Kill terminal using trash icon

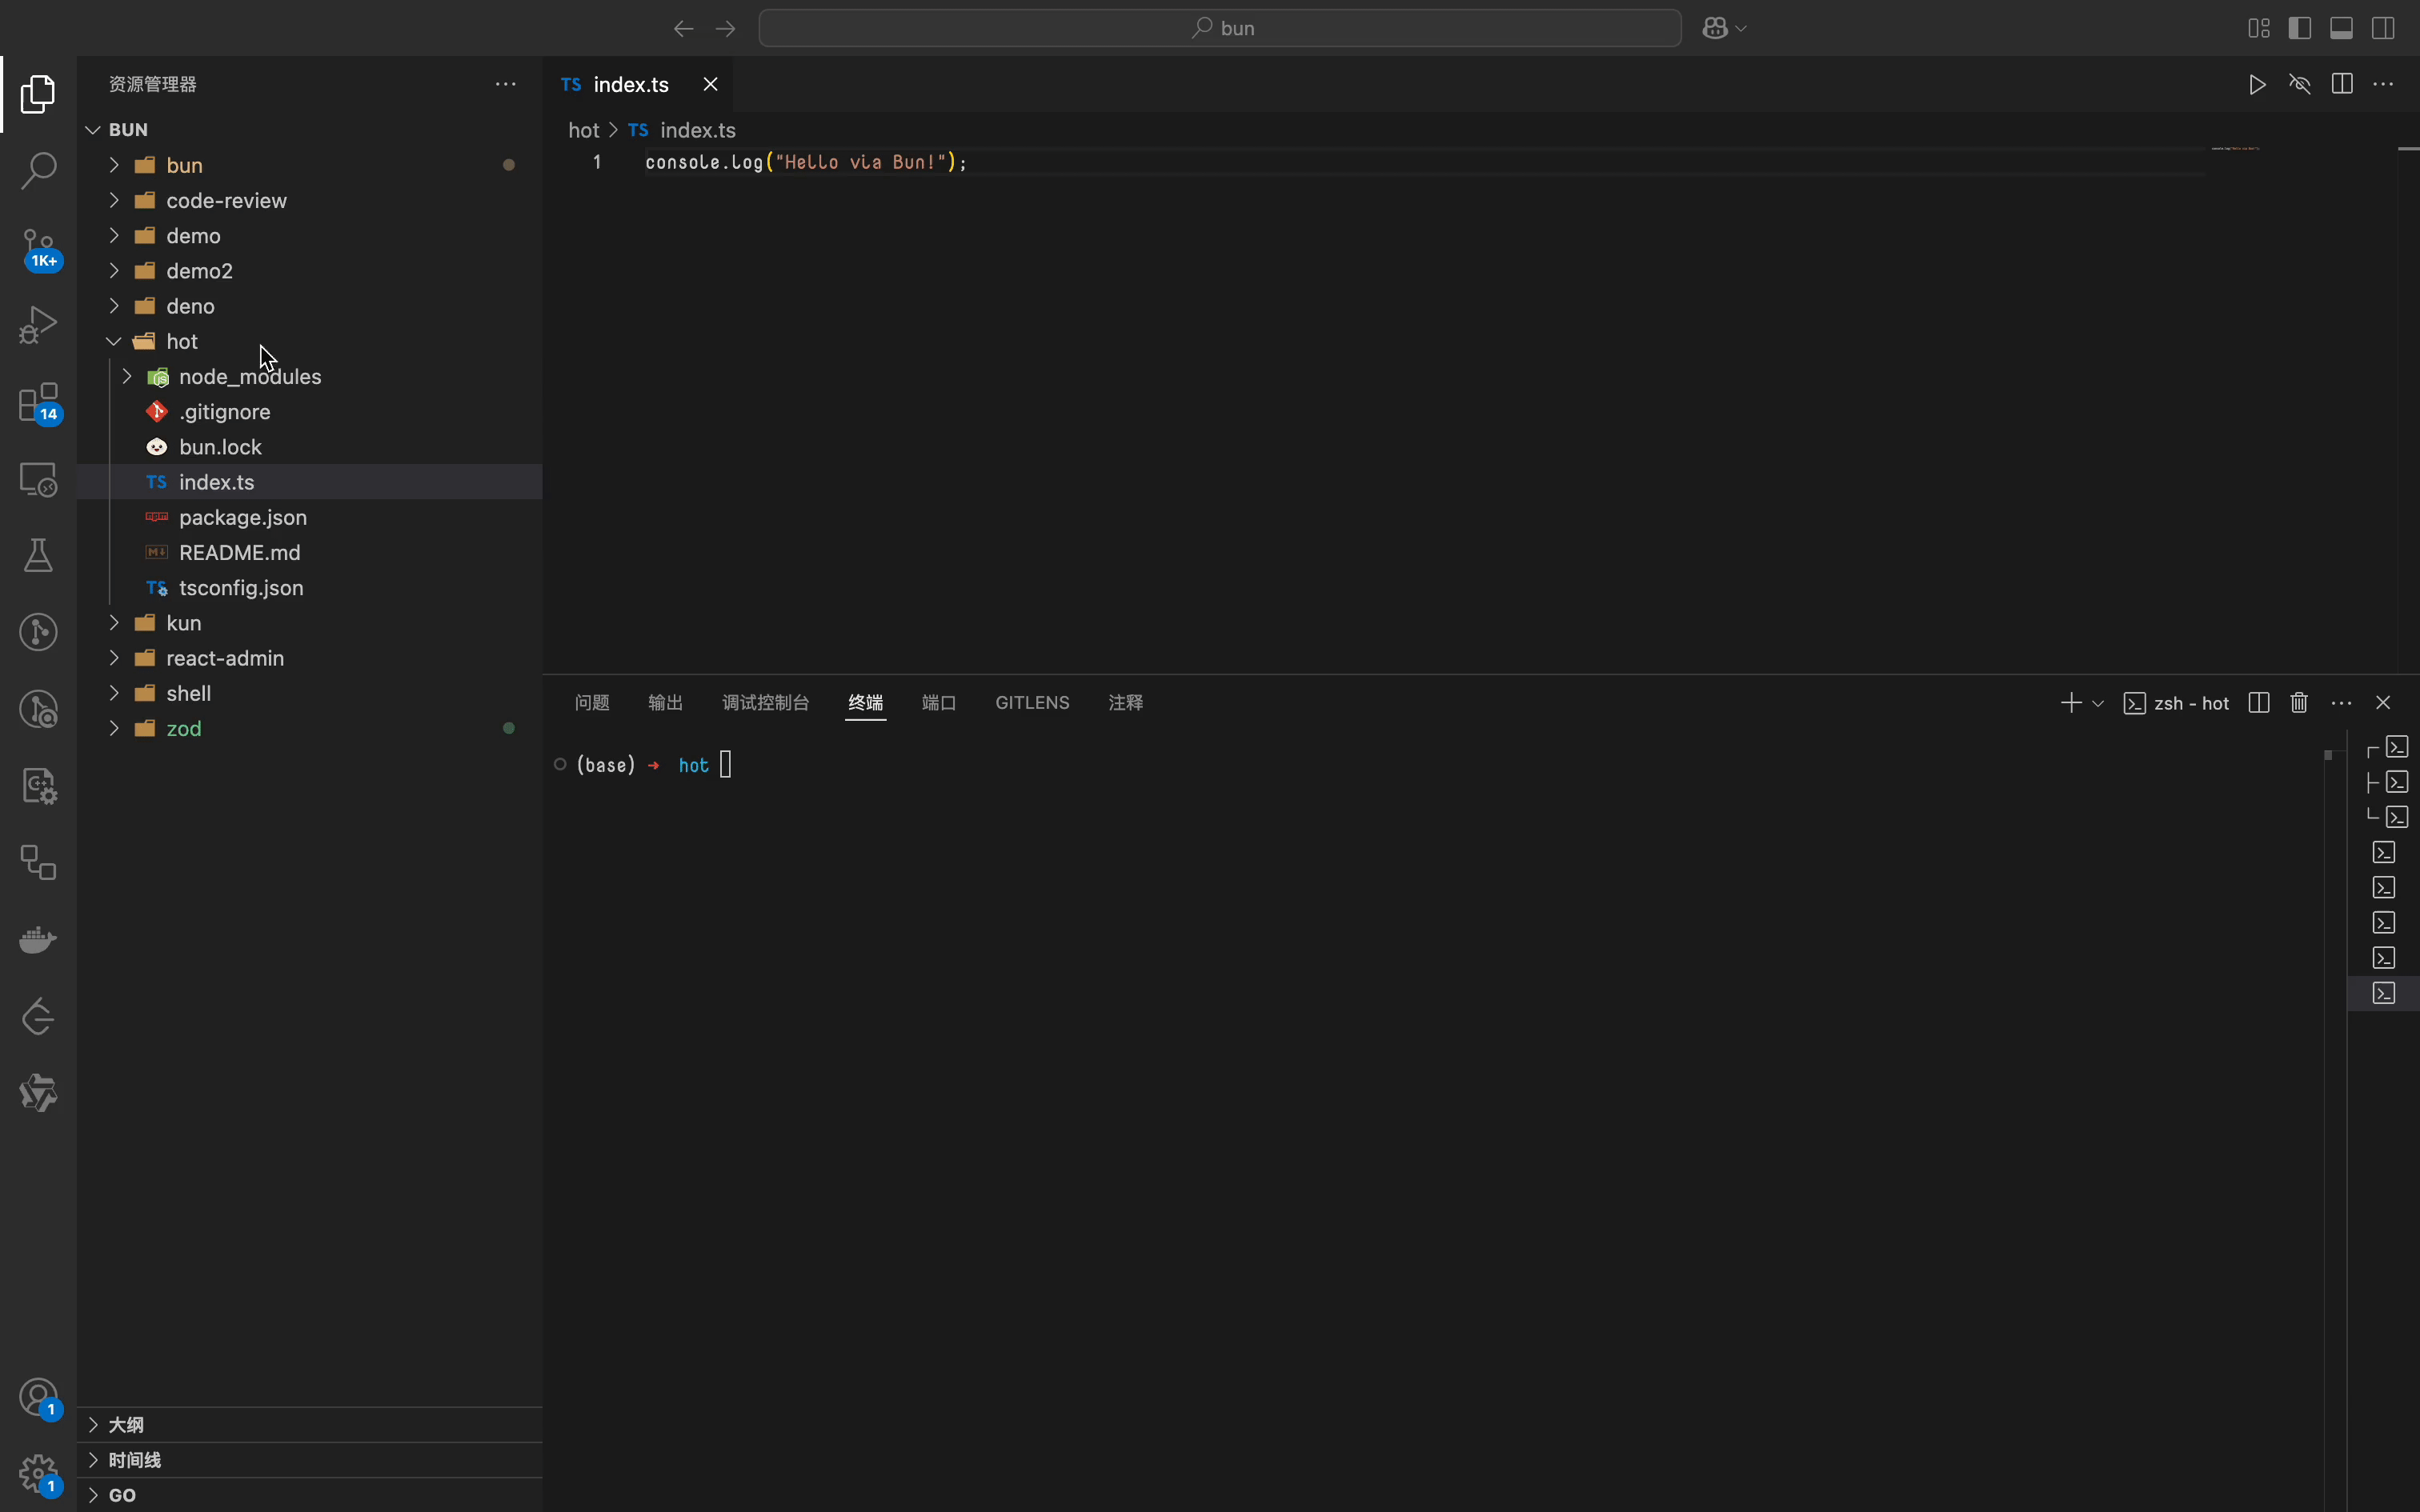[2299, 703]
